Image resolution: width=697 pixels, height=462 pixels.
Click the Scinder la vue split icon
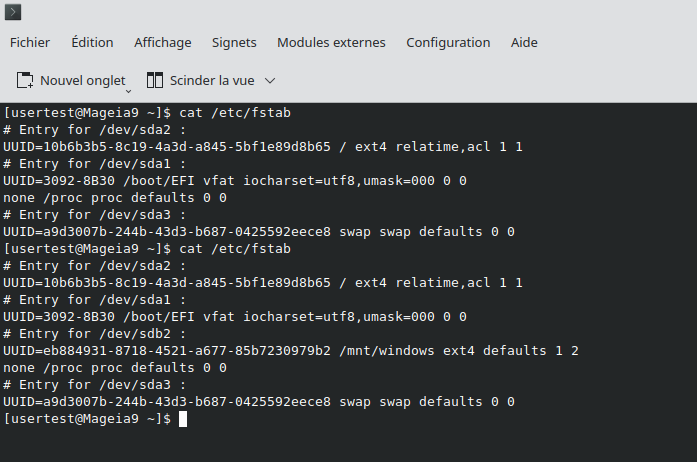point(155,80)
